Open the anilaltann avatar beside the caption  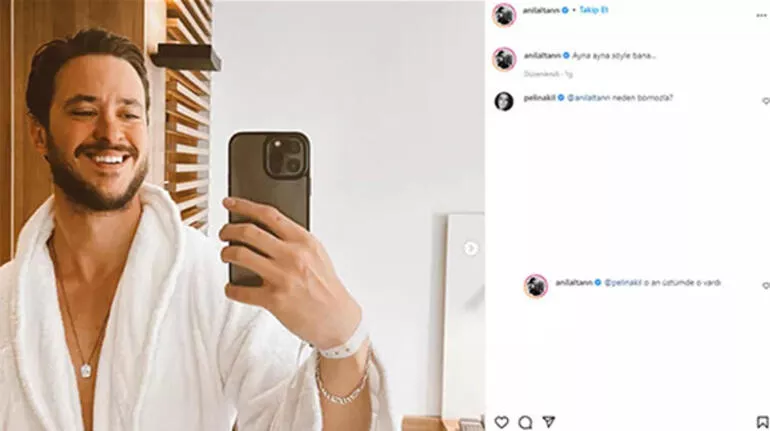[x=504, y=59]
